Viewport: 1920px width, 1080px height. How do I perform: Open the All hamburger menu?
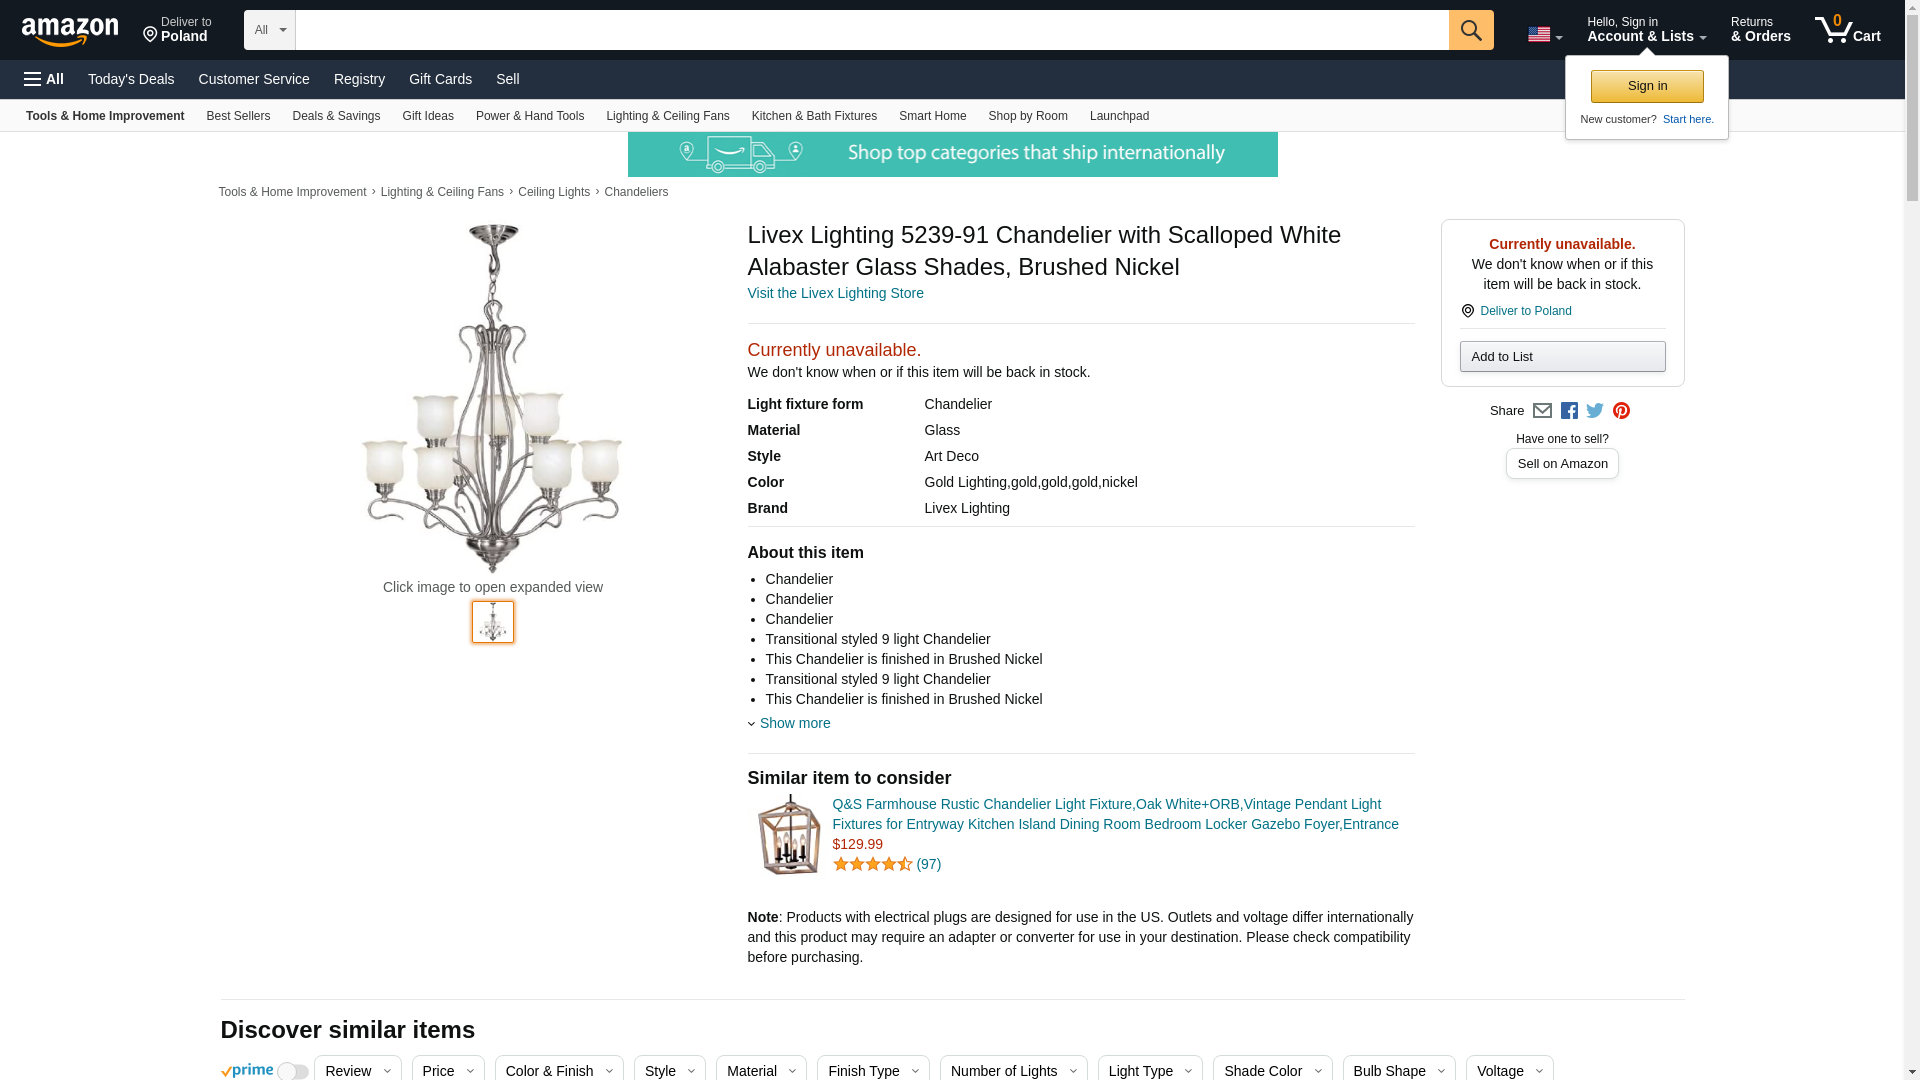click(x=44, y=79)
